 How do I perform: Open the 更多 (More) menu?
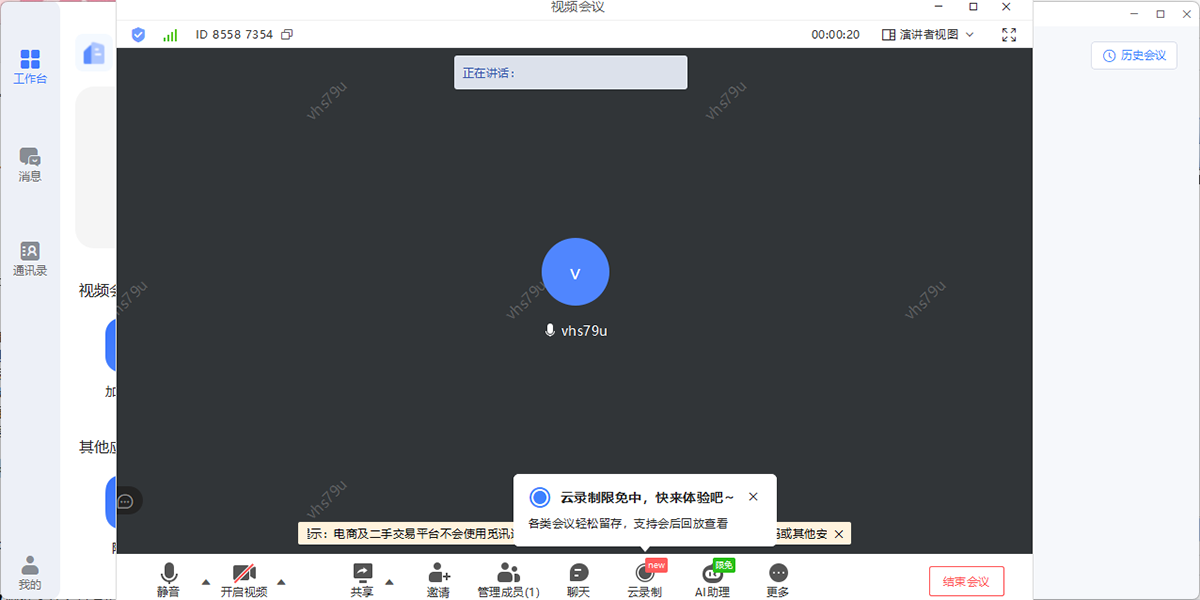click(778, 578)
